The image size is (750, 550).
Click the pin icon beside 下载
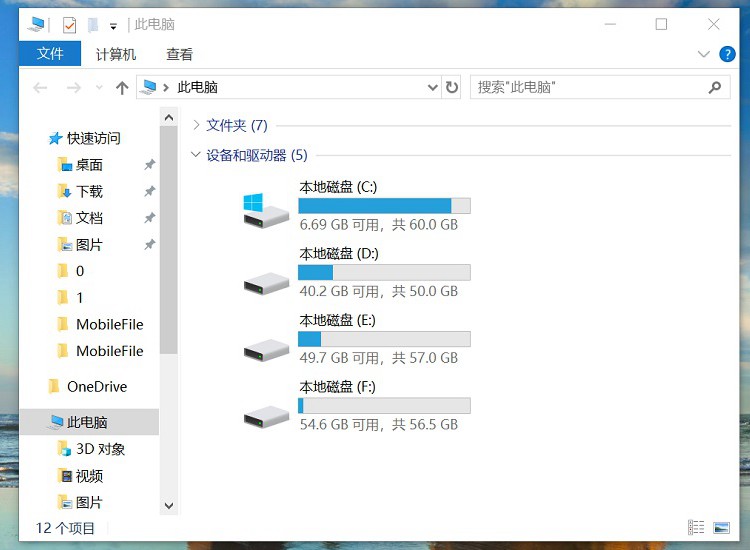click(x=150, y=191)
